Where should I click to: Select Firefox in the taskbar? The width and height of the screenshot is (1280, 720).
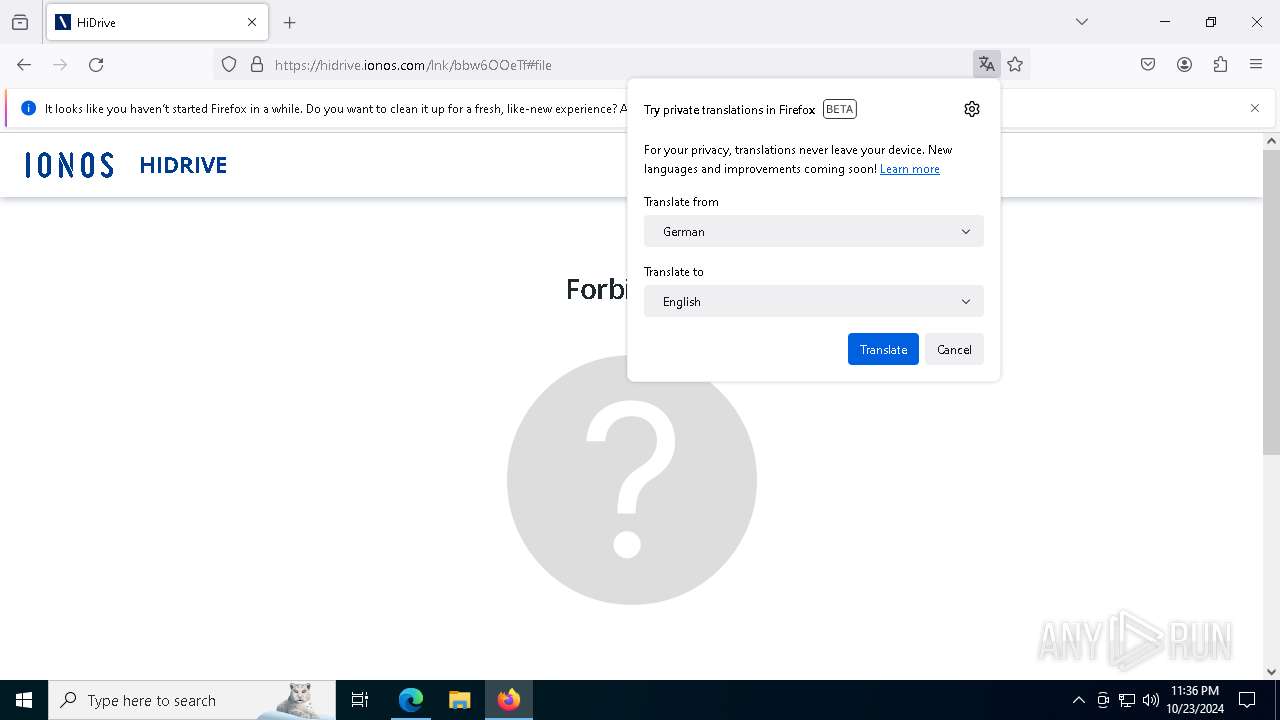(509, 700)
